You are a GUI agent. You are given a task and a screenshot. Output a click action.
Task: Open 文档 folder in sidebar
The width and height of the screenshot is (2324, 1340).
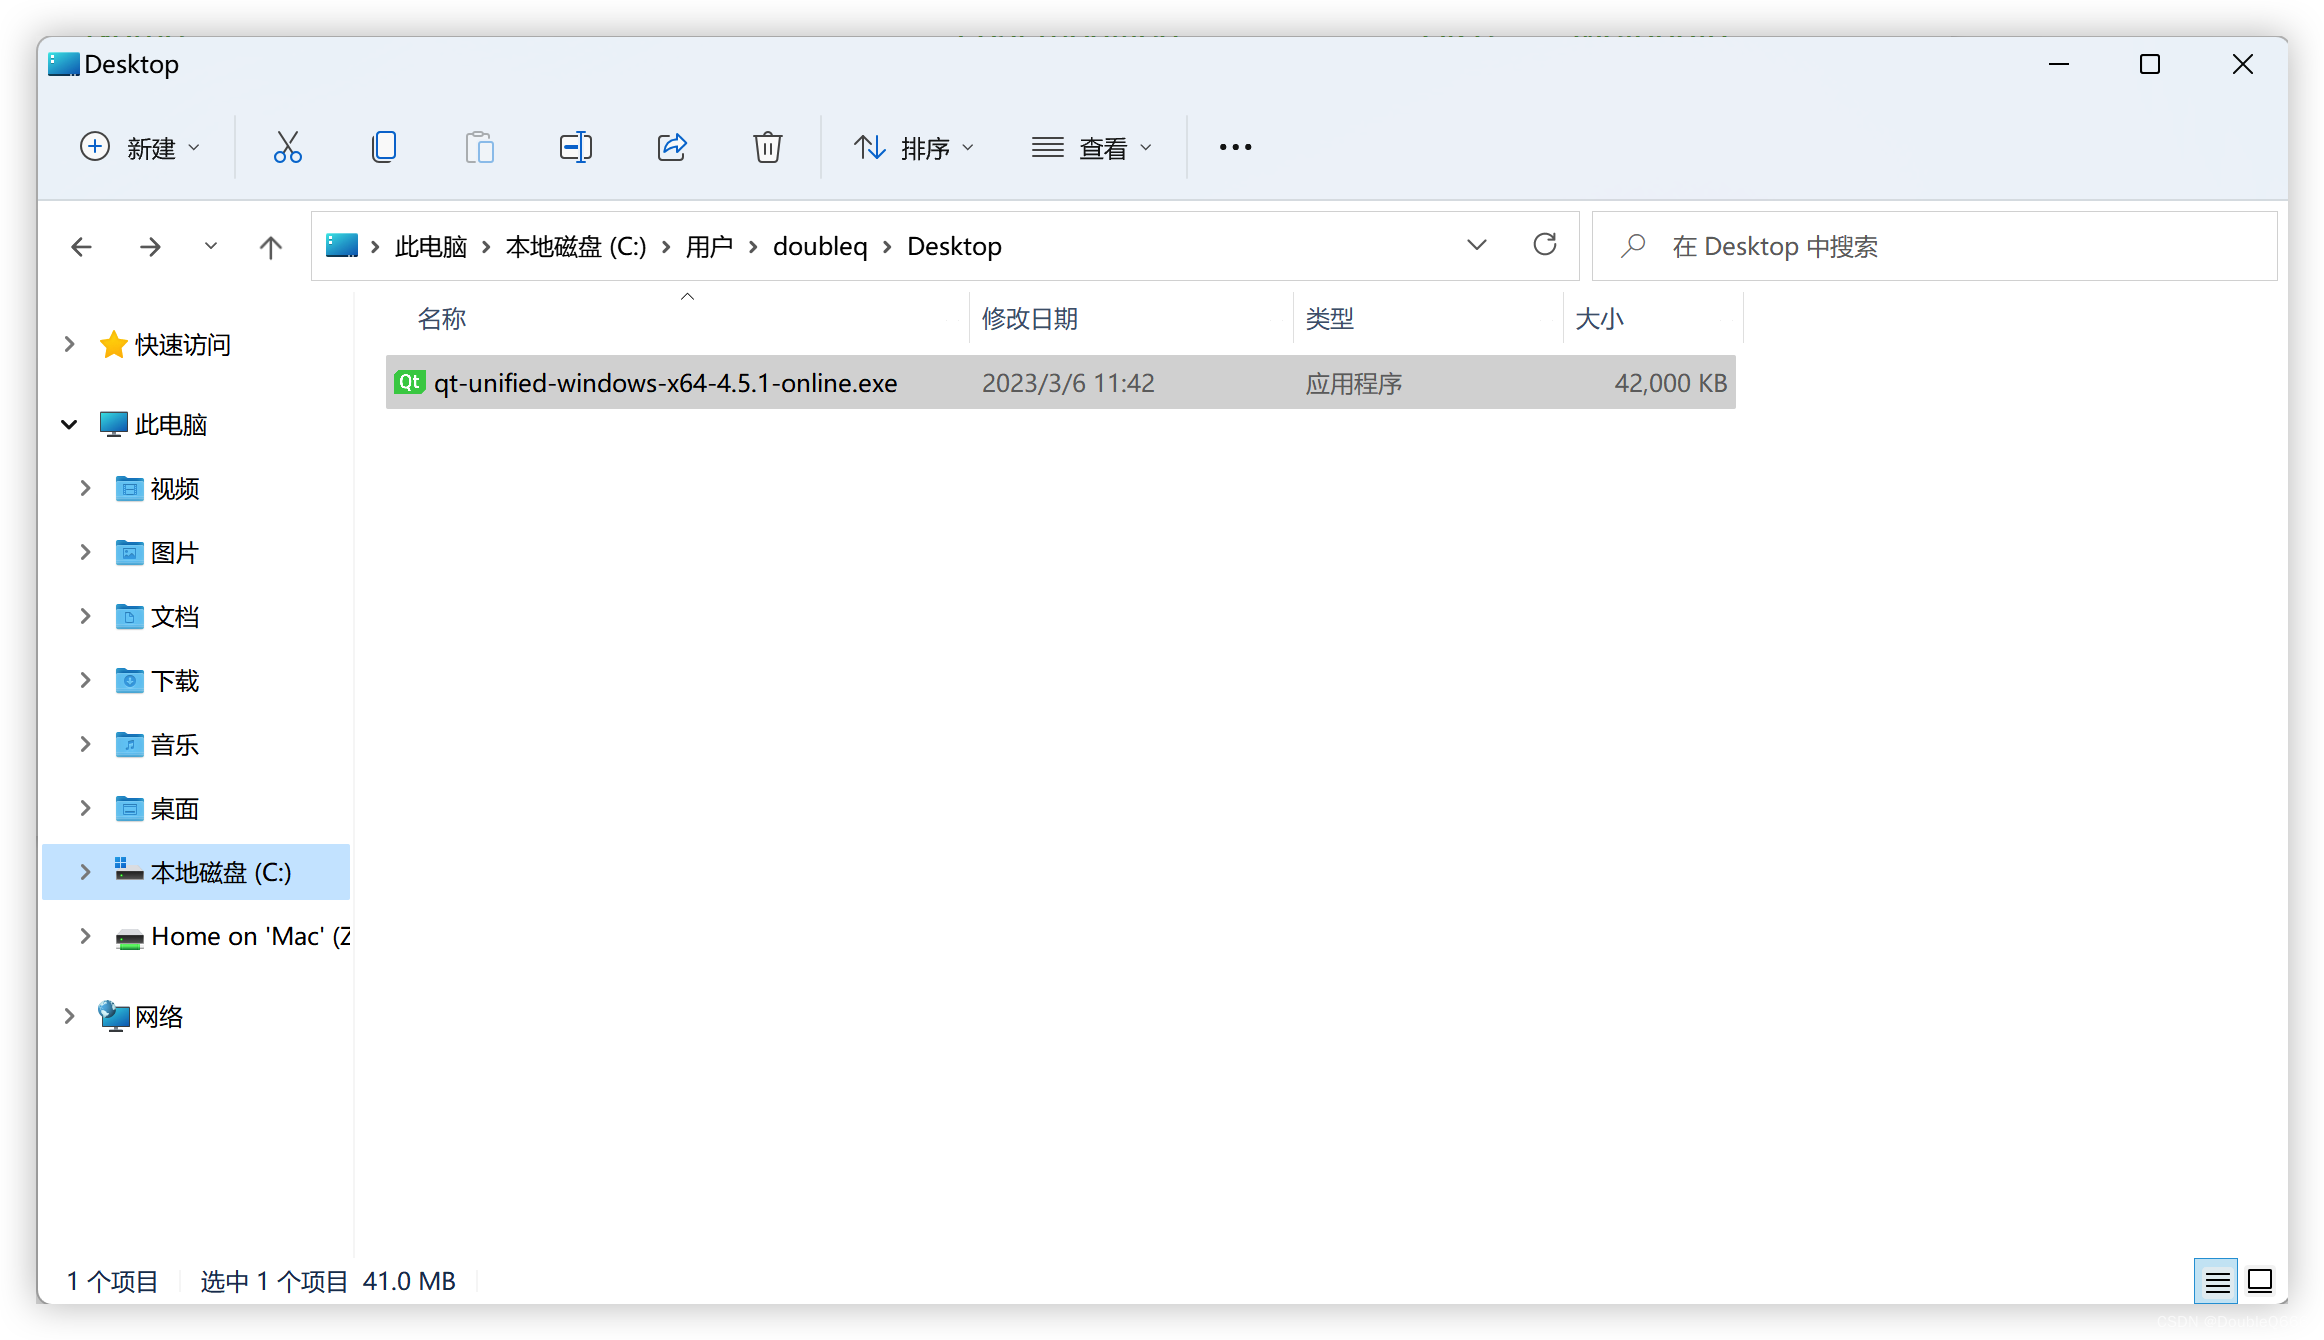point(157,616)
